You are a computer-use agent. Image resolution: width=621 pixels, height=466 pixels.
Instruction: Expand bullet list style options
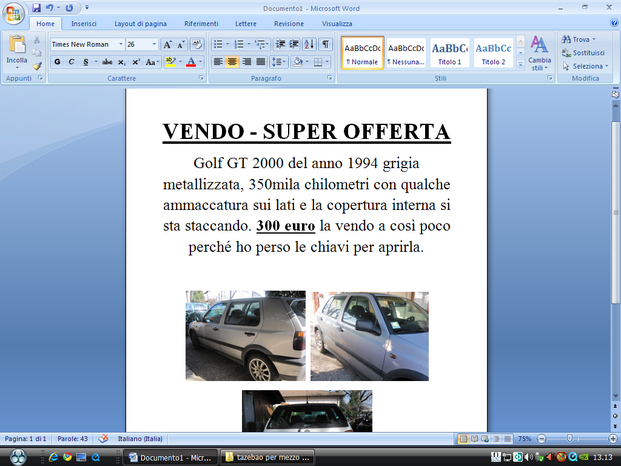tap(228, 44)
